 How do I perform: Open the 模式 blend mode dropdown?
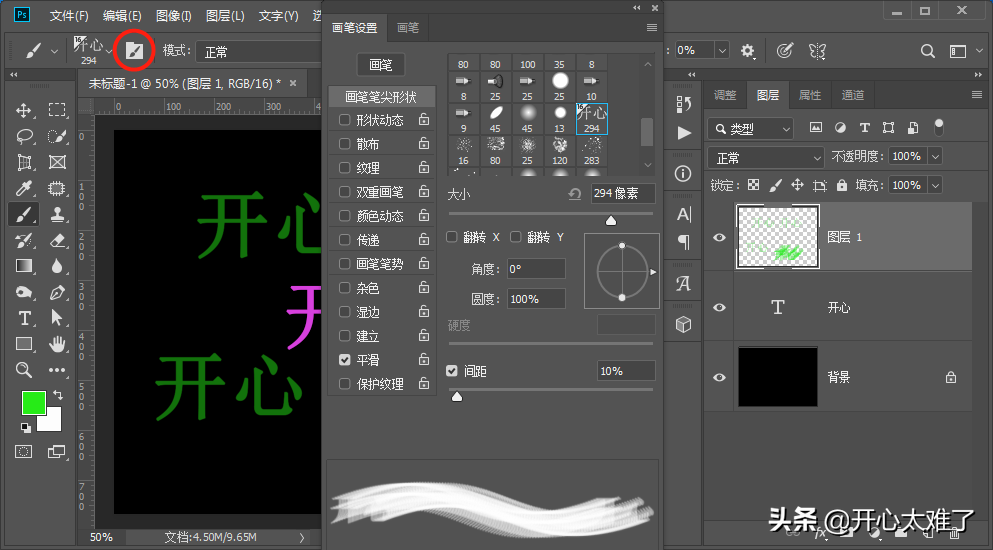(x=260, y=52)
